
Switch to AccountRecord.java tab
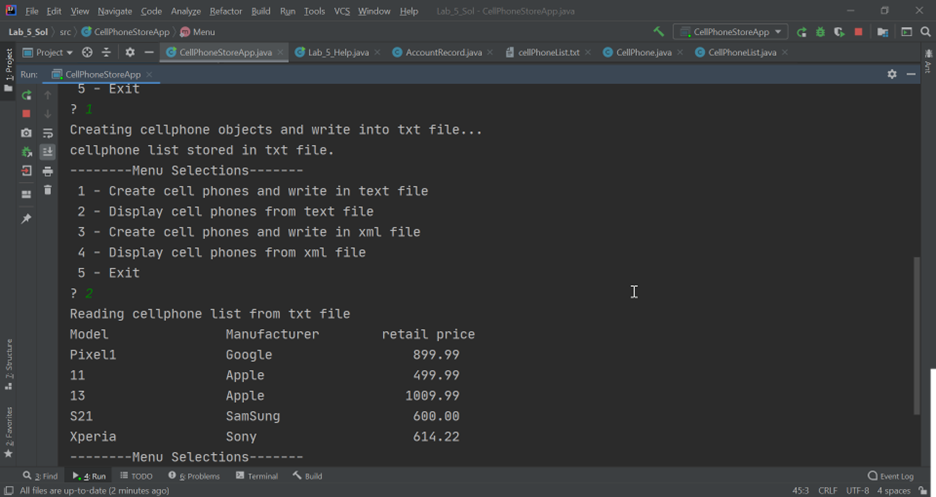point(444,53)
